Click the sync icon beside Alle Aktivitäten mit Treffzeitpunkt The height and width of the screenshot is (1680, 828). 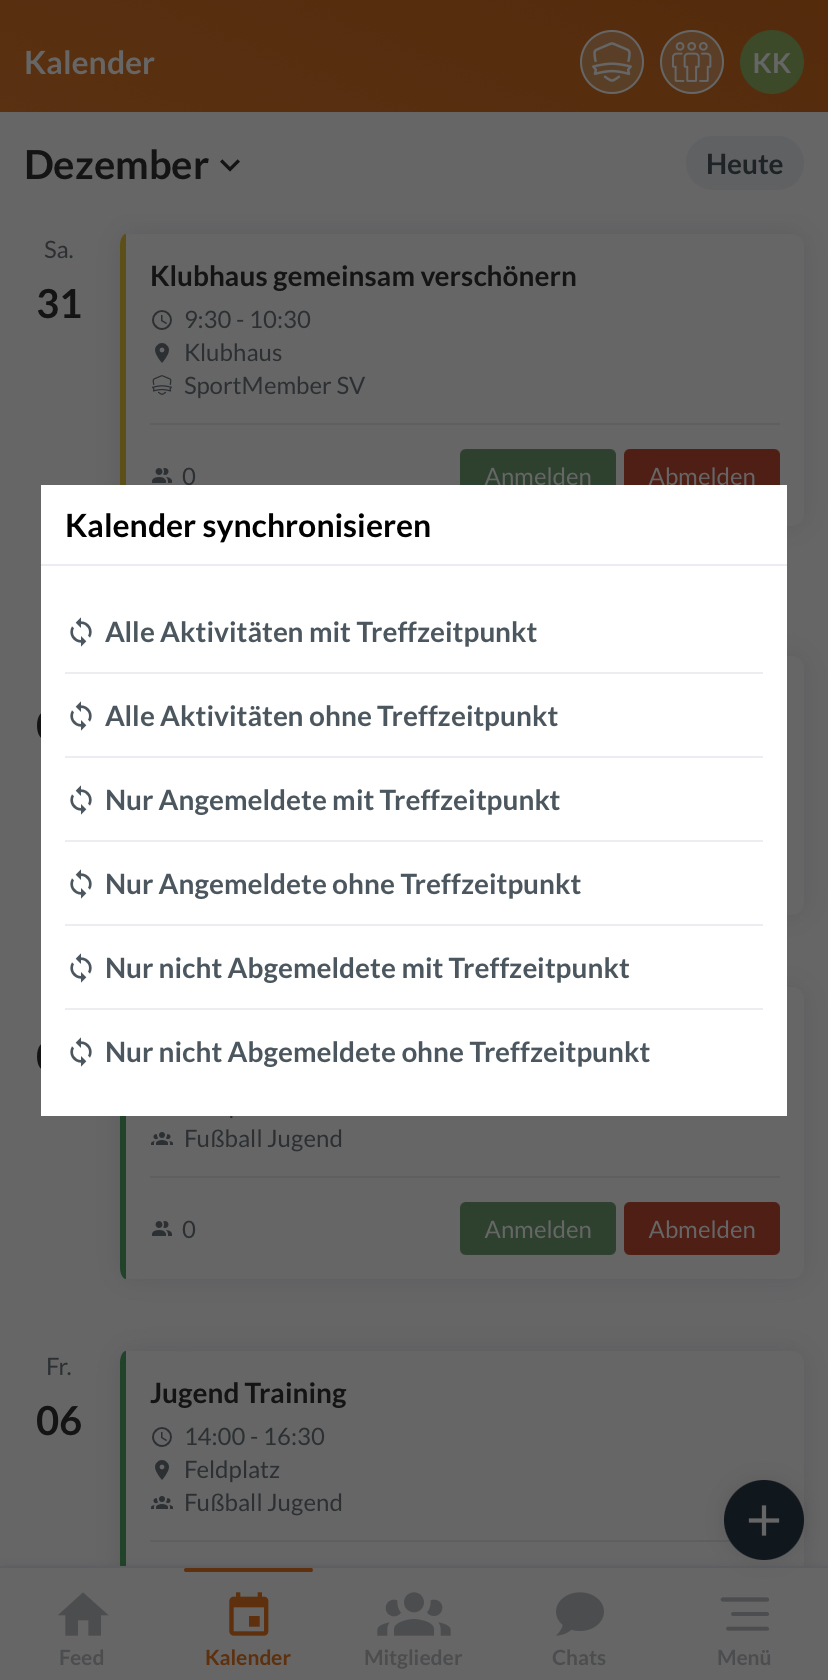point(80,632)
